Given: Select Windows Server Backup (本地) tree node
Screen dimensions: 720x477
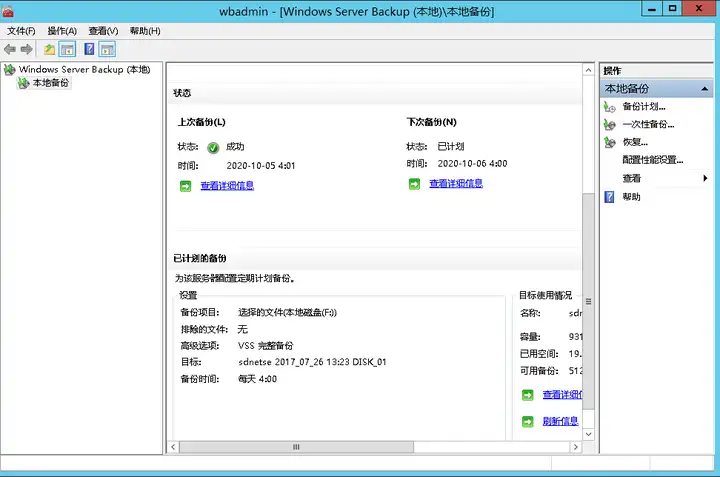Looking at the screenshot, I should pos(84,69).
